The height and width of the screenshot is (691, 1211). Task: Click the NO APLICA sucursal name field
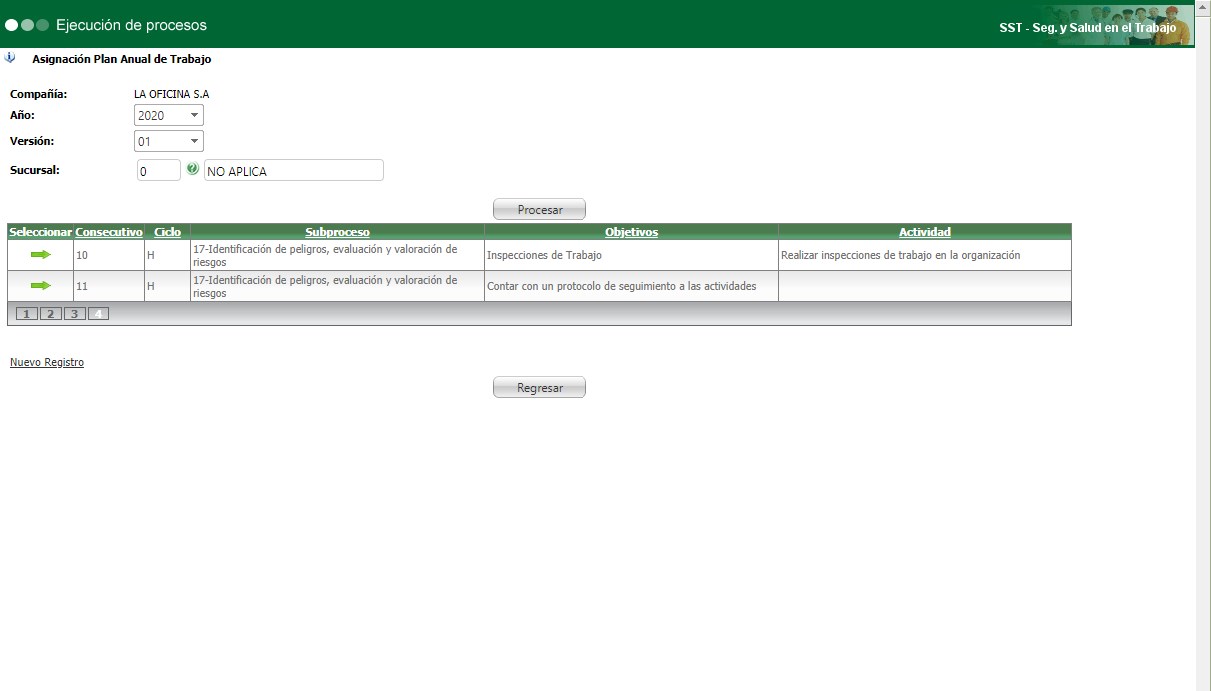point(293,171)
